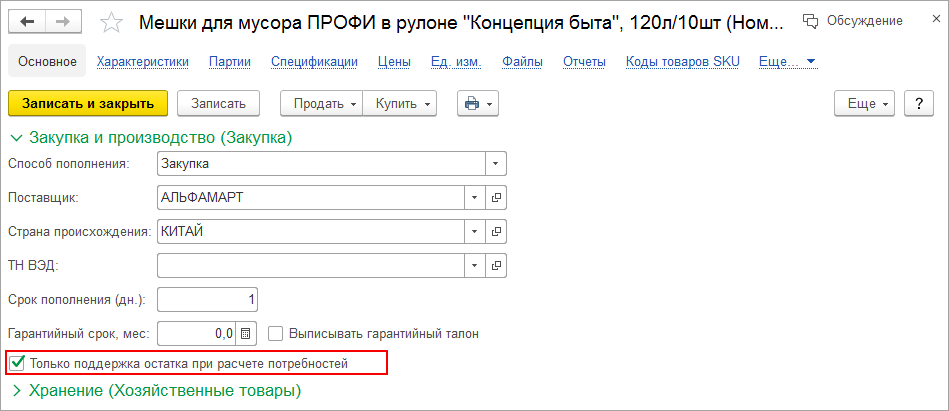
Task: Open the Страна происхождения record form icon
Action: [495, 231]
